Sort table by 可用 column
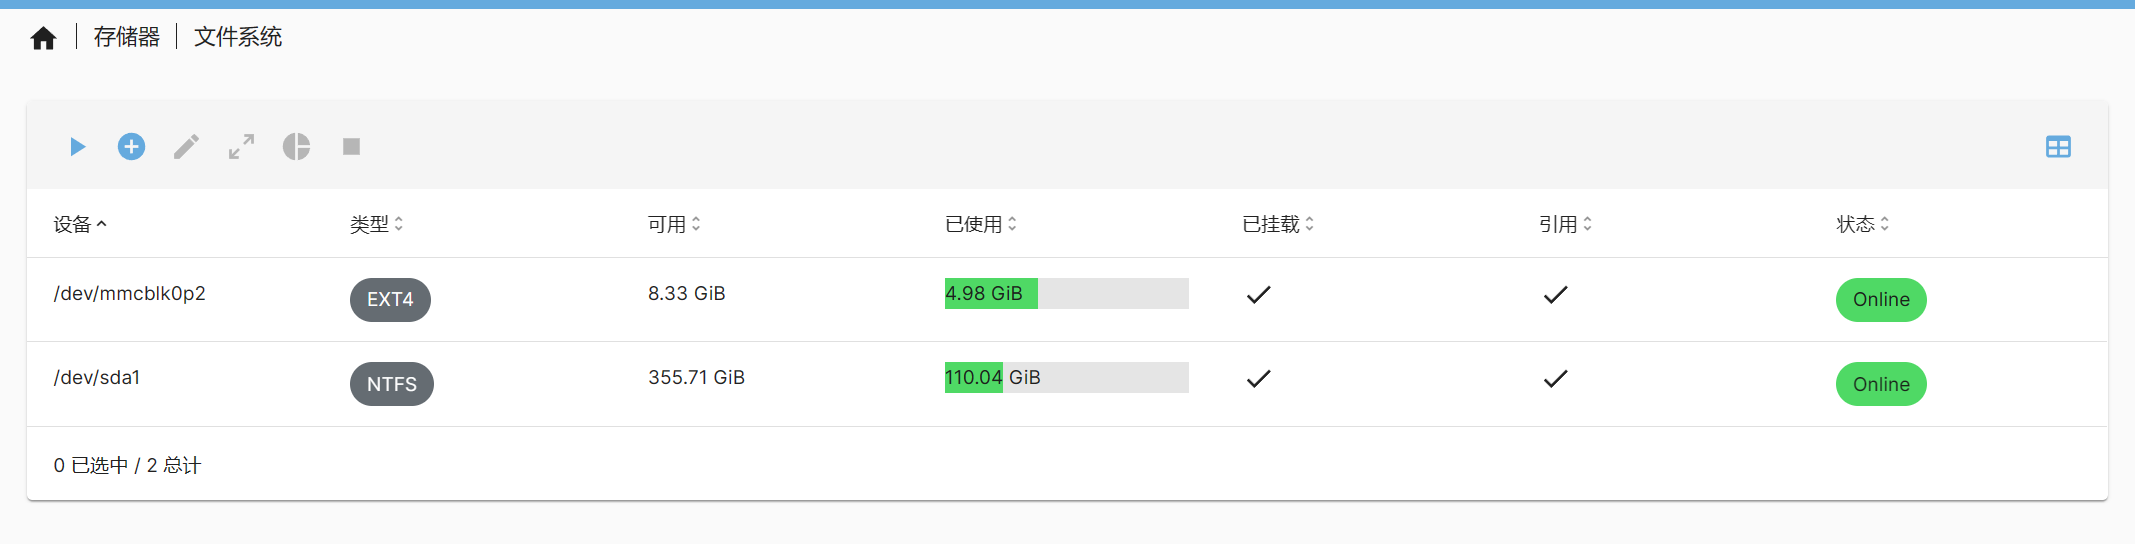2135x544 pixels. [674, 224]
